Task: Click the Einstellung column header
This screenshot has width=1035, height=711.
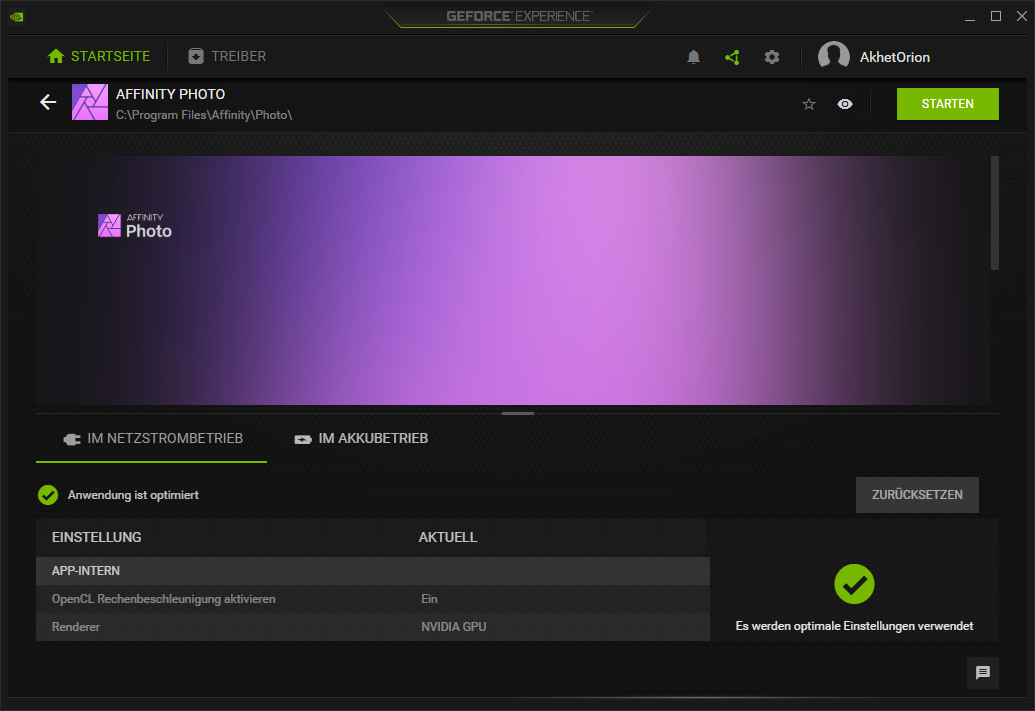Action: [x=96, y=537]
